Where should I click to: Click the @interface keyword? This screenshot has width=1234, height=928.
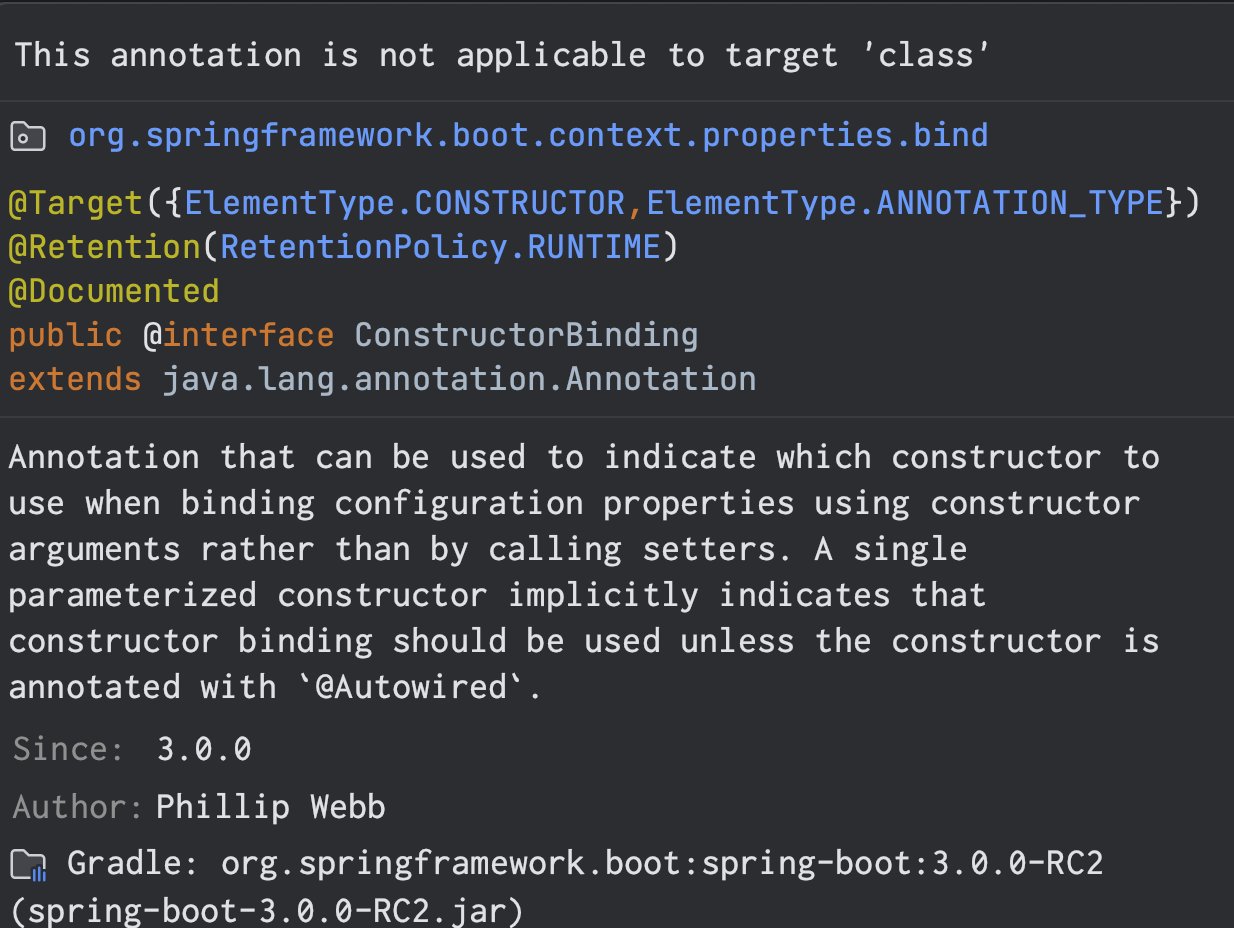239,335
